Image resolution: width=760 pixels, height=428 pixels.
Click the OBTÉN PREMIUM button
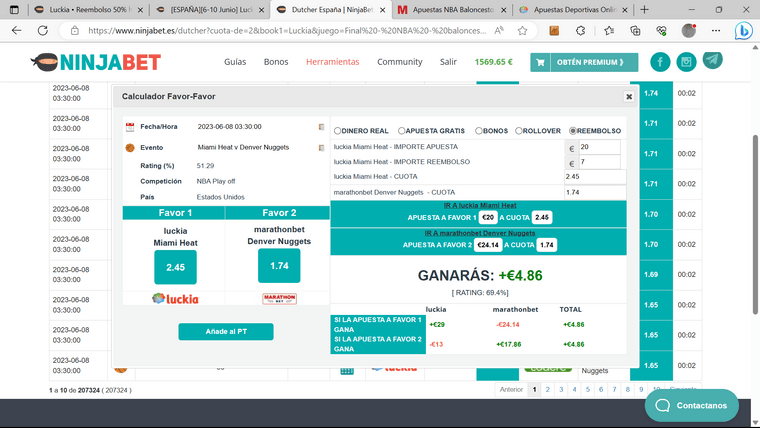[x=584, y=62]
